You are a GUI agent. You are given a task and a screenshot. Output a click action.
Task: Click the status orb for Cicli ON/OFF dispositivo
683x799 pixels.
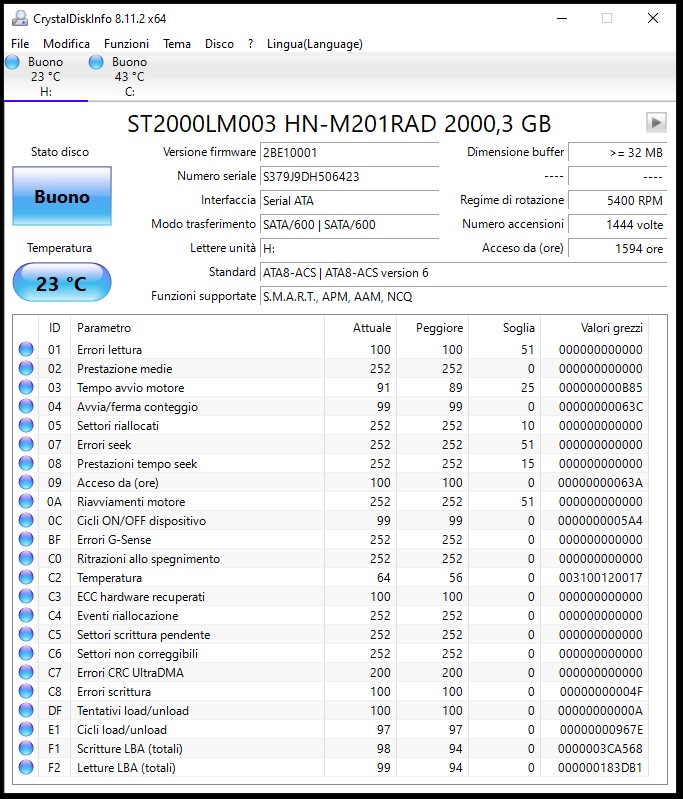(x=26, y=520)
